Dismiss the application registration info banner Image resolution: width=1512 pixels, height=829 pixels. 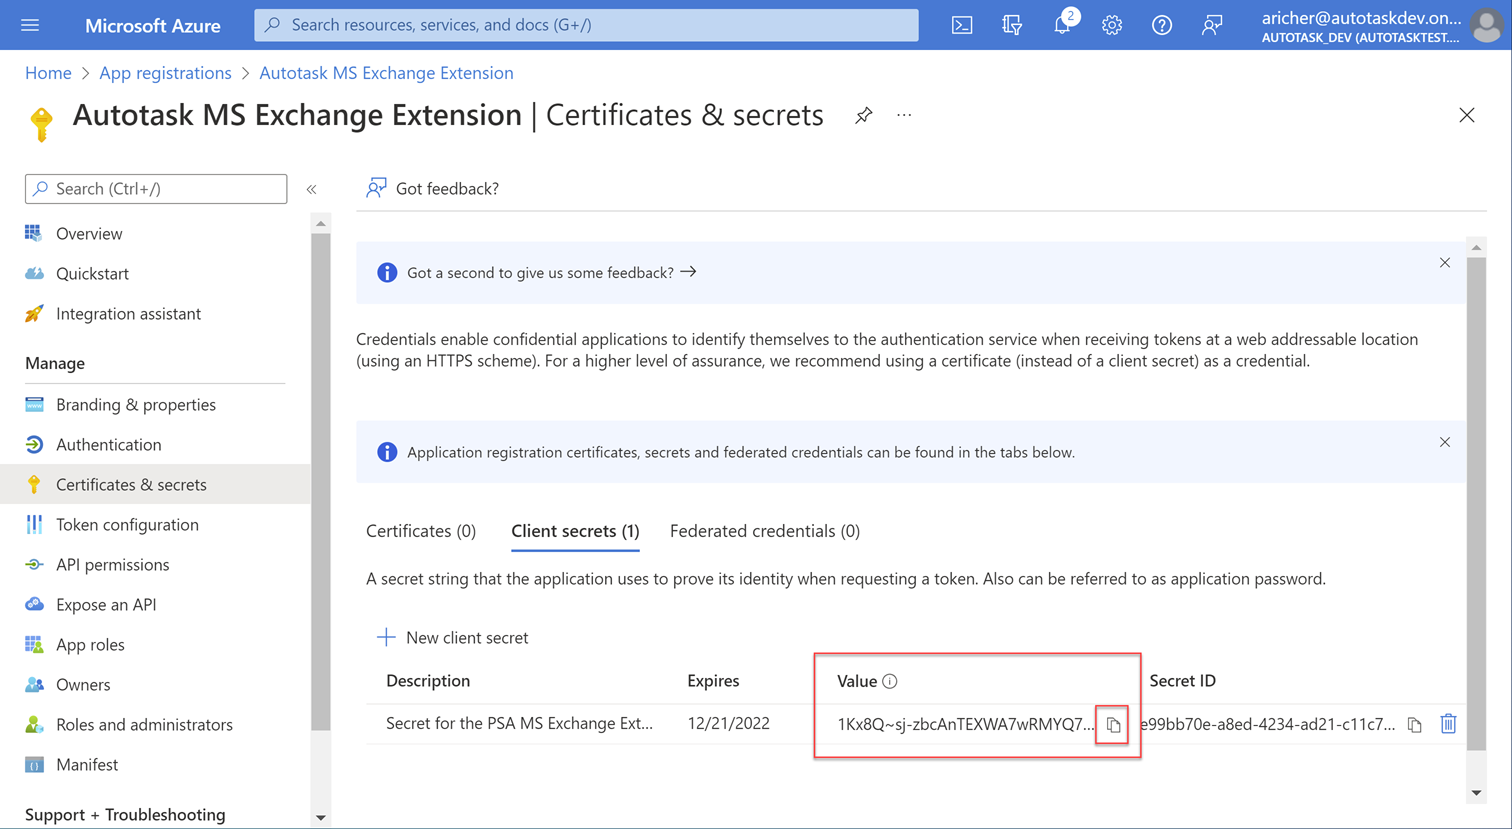coord(1445,442)
